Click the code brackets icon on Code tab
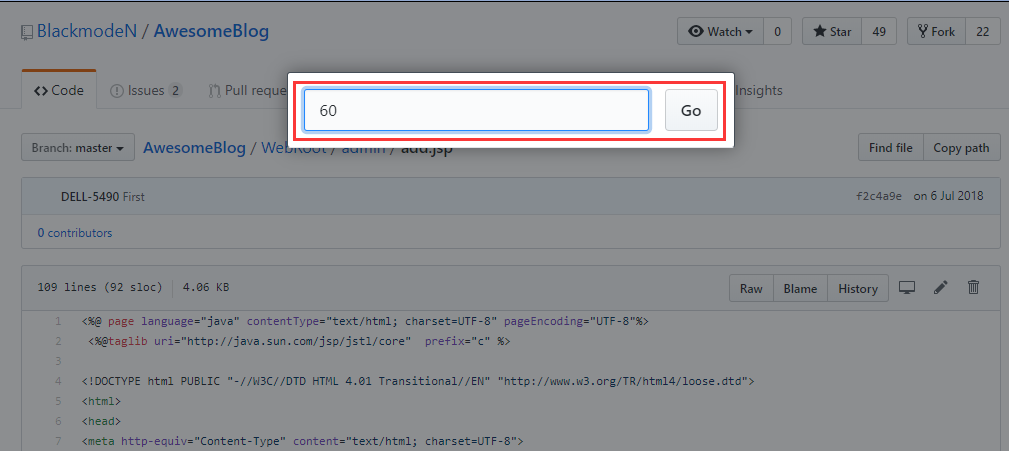The image size is (1009, 451). coord(41,91)
